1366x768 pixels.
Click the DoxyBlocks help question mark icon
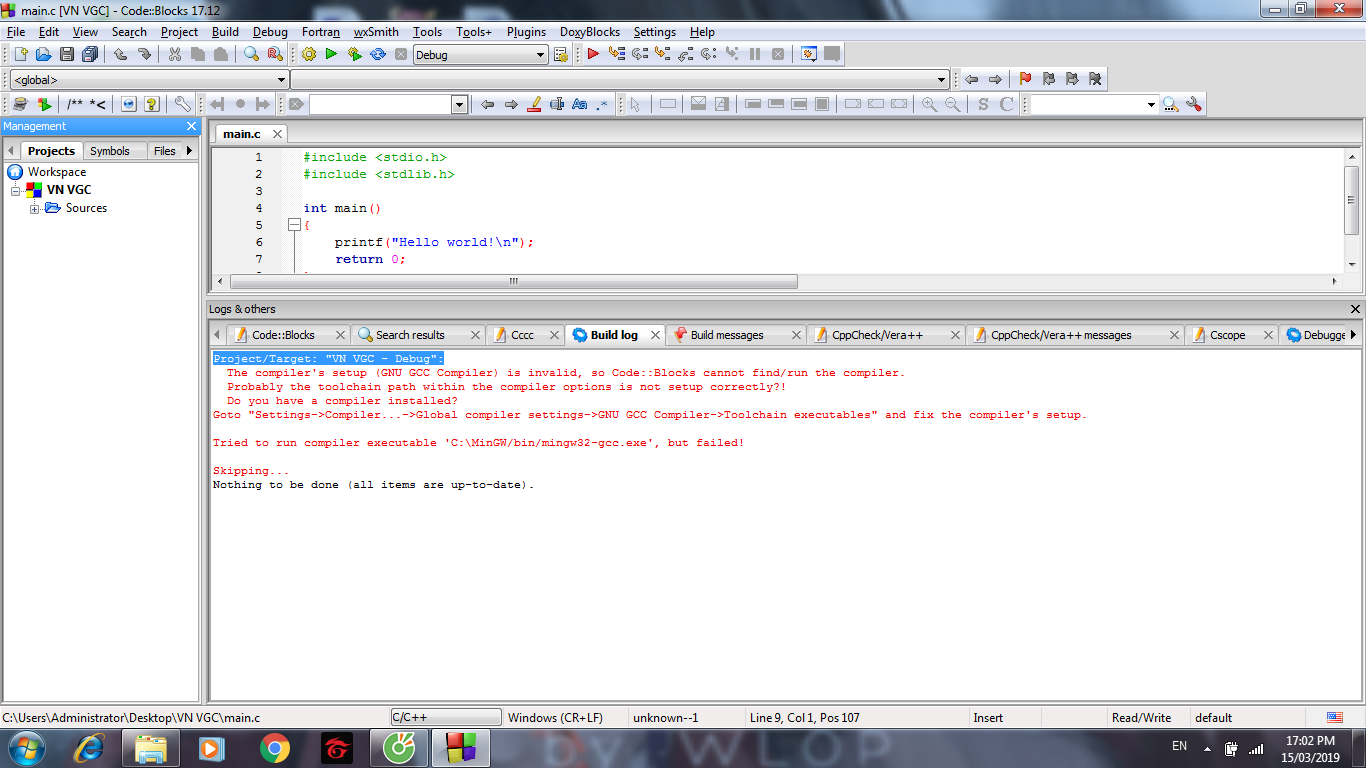[x=152, y=104]
